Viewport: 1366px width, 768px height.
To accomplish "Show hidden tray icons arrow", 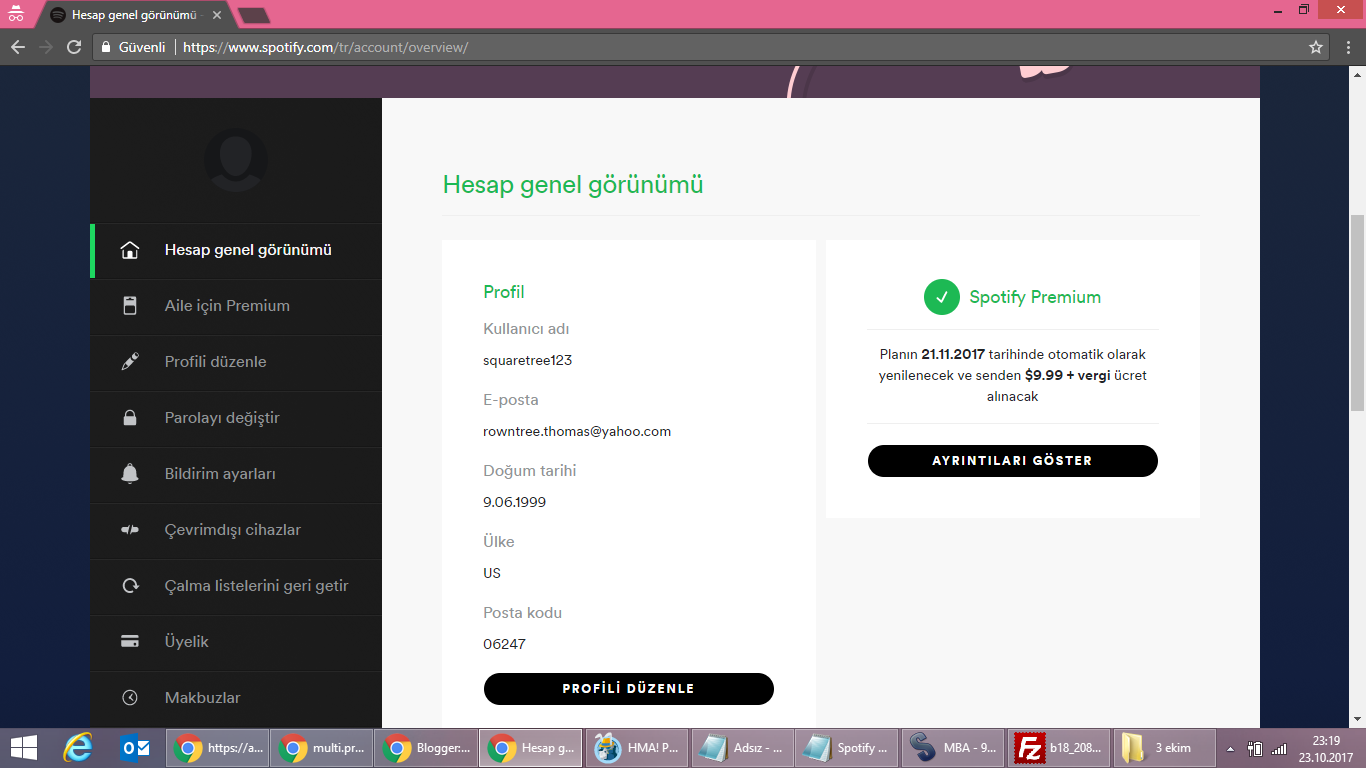I will pyautogui.click(x=1231, y=748).
